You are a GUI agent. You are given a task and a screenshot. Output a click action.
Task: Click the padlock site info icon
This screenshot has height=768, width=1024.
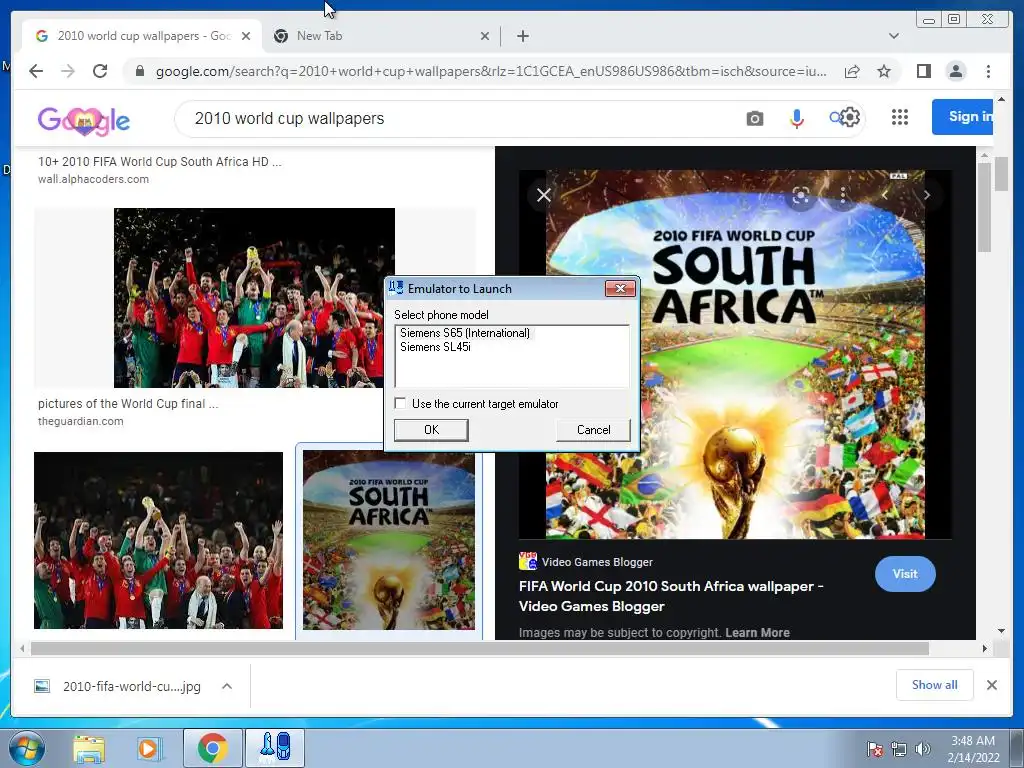click(139, 71)
